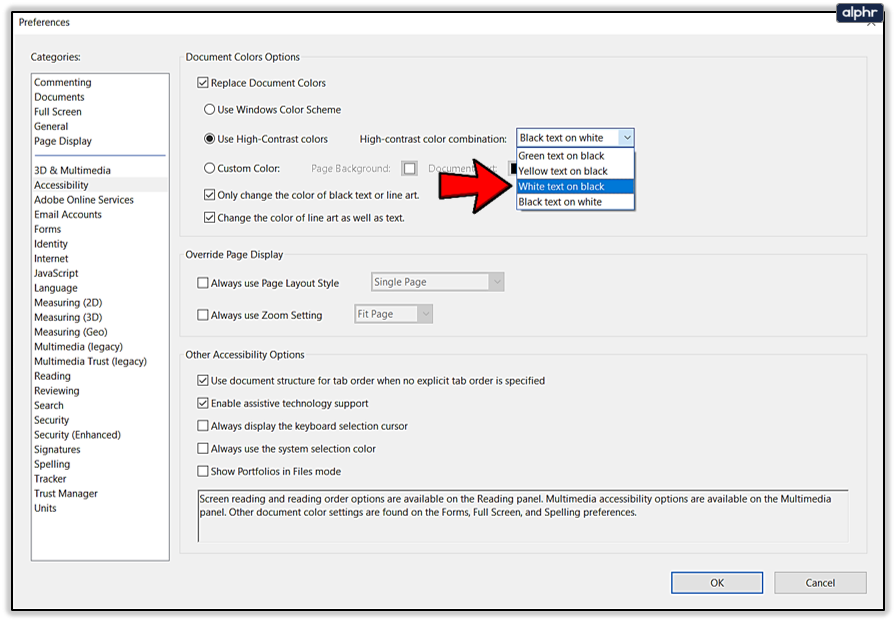Choose Yellow text on black option
The image size is (896, 622).
point(562,171)
